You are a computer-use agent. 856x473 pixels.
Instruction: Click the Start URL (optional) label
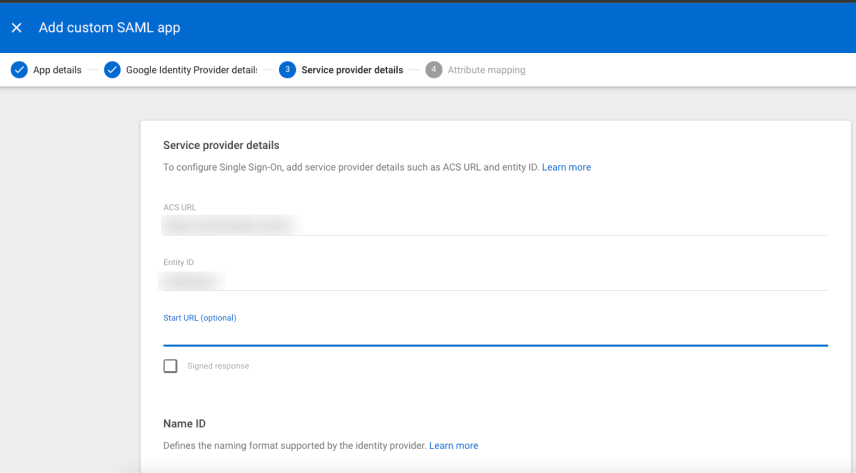[x=200, y=318]
